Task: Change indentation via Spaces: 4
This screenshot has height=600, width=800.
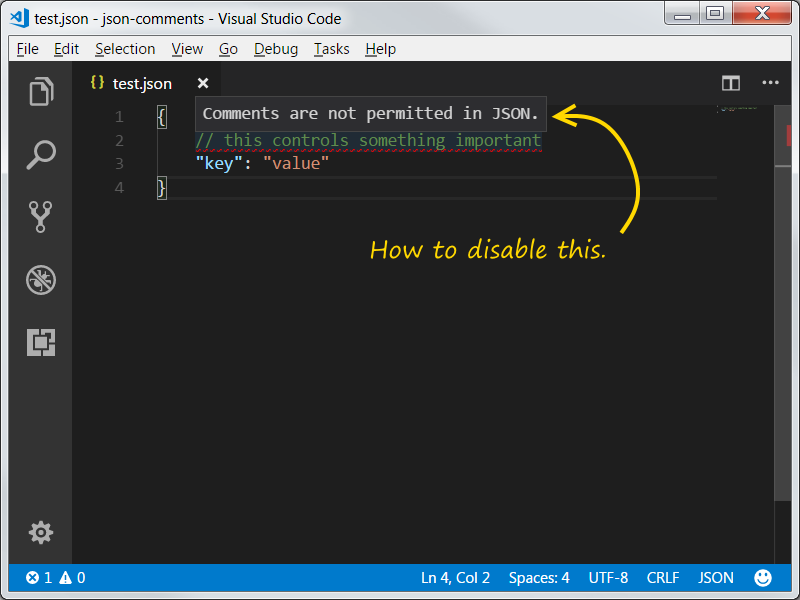Action: point(539,578)
